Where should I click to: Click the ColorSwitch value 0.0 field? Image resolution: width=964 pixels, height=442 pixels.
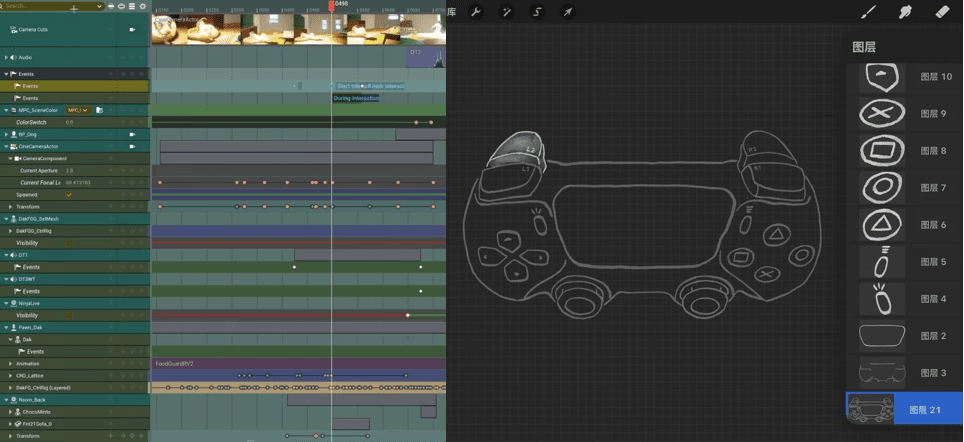[69, 122]
